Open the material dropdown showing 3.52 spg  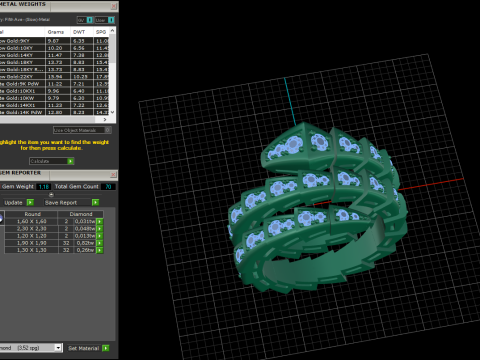[x=58, y=348]
